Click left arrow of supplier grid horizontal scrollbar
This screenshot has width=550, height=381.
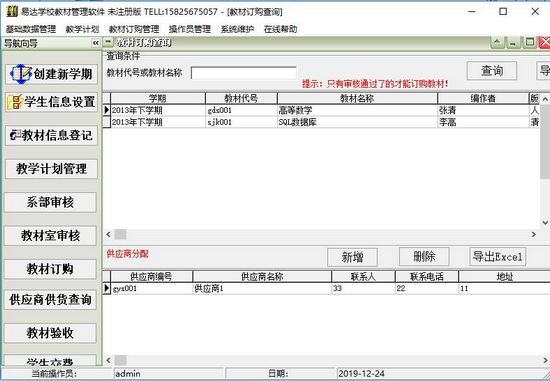click(108, 360)
